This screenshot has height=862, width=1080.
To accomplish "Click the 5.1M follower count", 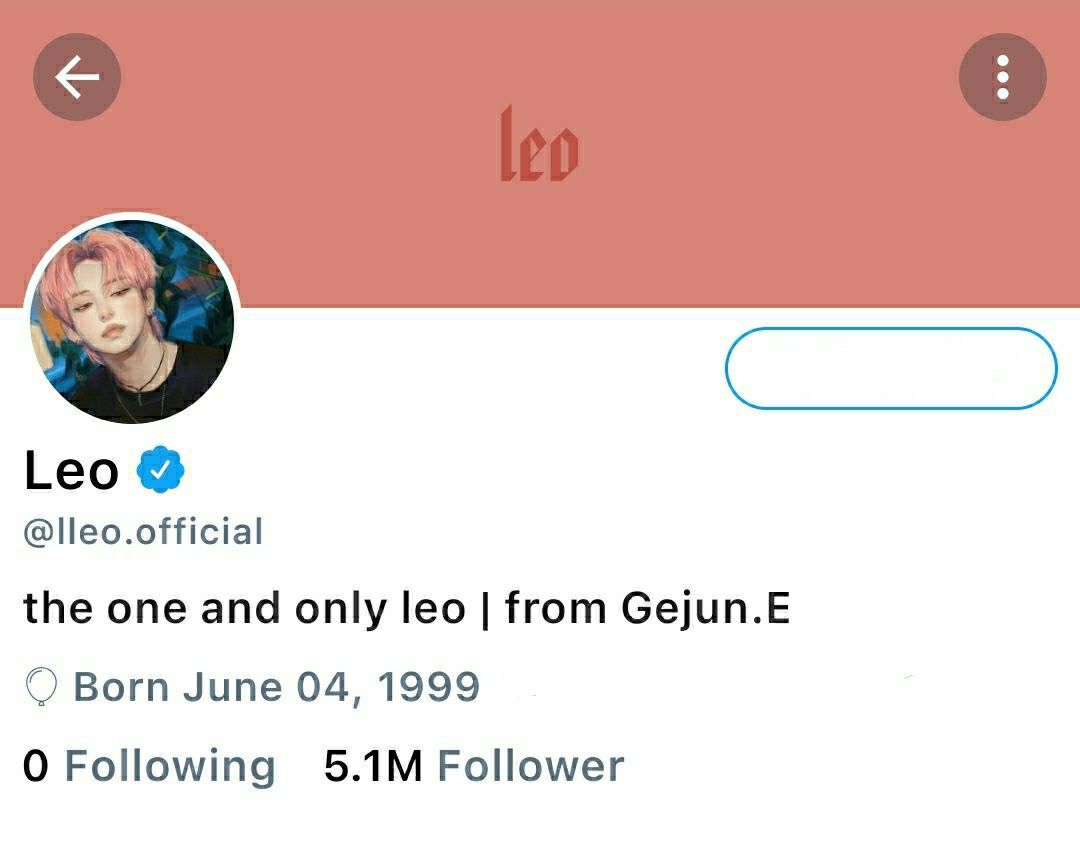I will click(x=373, y=766).
